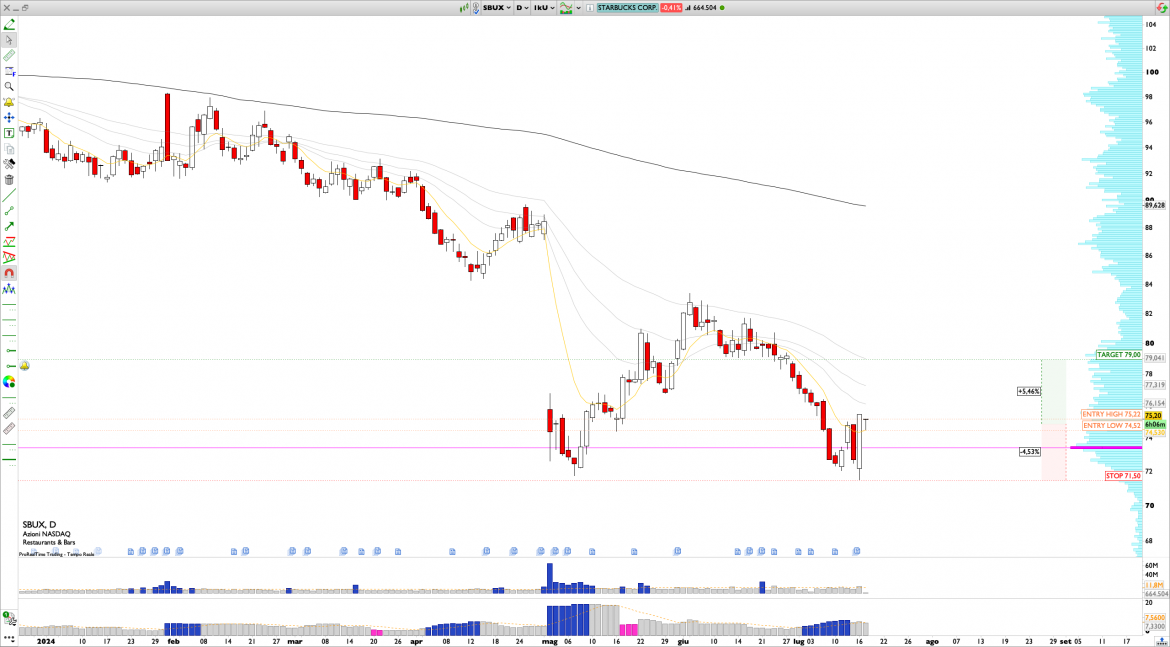Open the ENTRY HIGH 75,22 label
1170x647 pixels.
pyautogui.click(x=1111, y=414)
